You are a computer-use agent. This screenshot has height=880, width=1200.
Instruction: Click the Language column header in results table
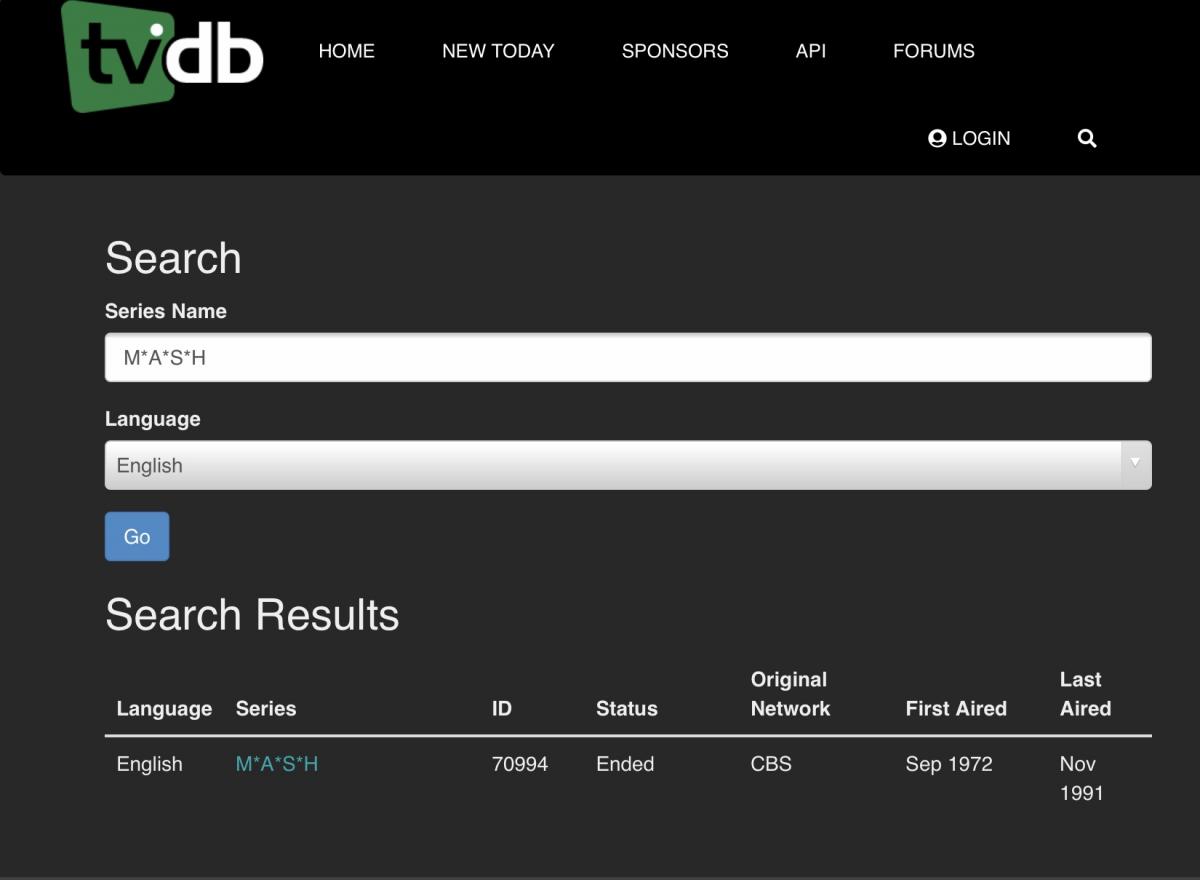[164, 709]
